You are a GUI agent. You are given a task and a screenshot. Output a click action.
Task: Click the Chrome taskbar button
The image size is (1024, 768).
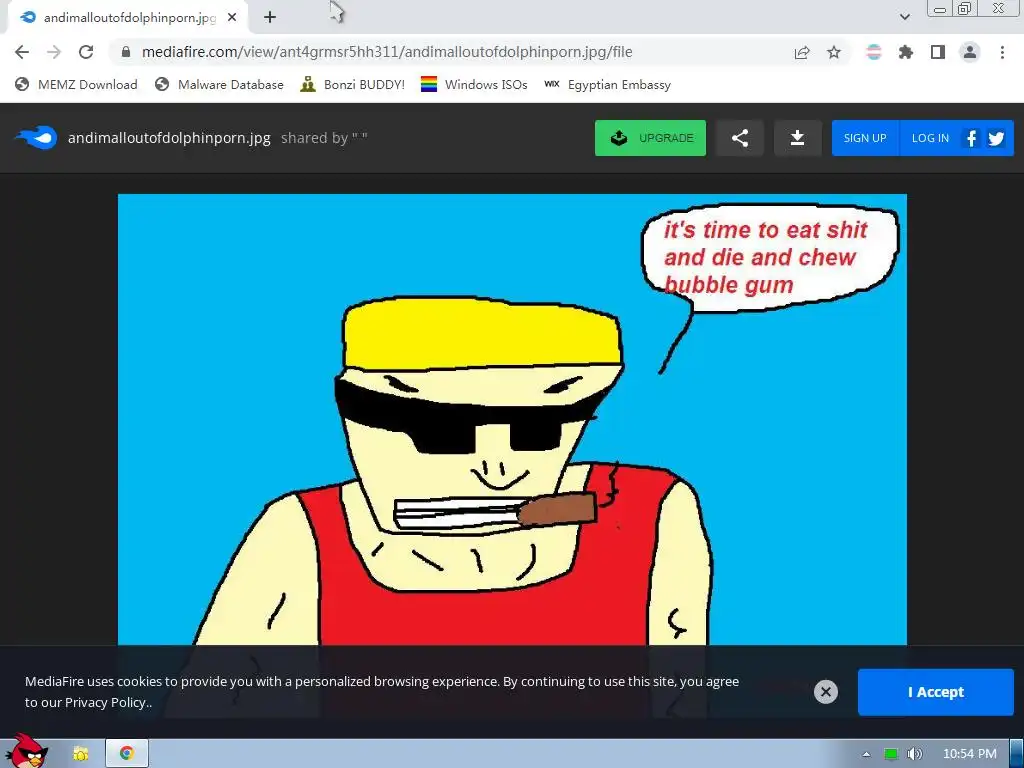127,754
